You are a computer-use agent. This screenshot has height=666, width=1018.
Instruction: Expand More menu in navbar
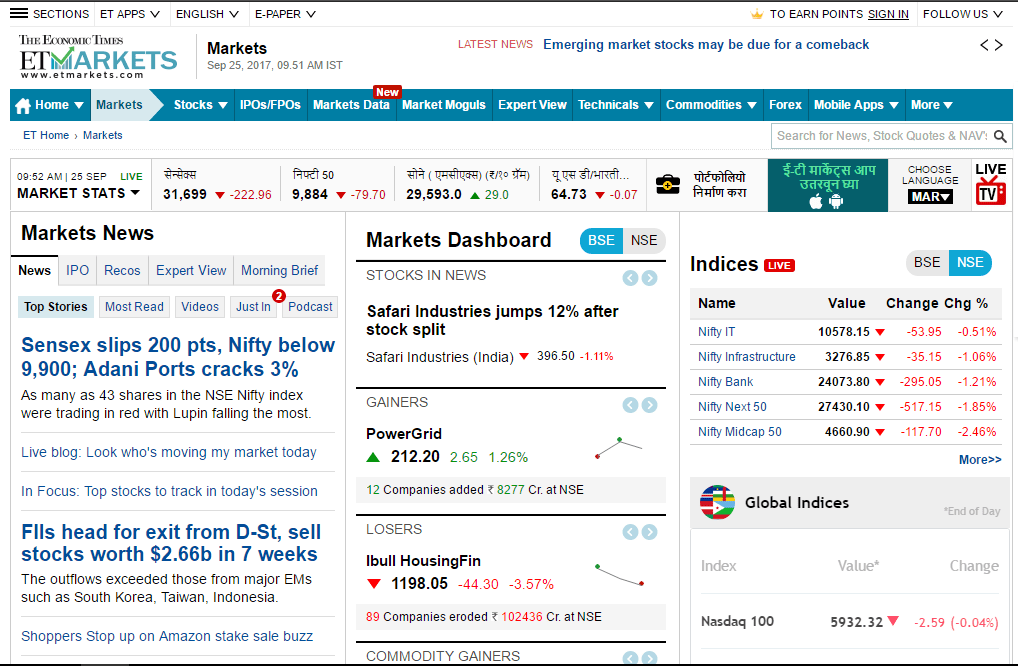click(932, 105)
